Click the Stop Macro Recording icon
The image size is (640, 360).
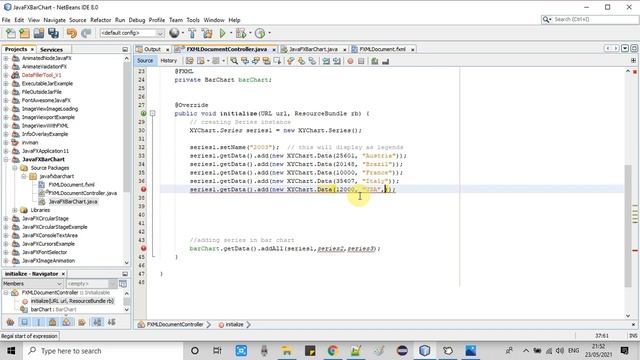[361, 61]
